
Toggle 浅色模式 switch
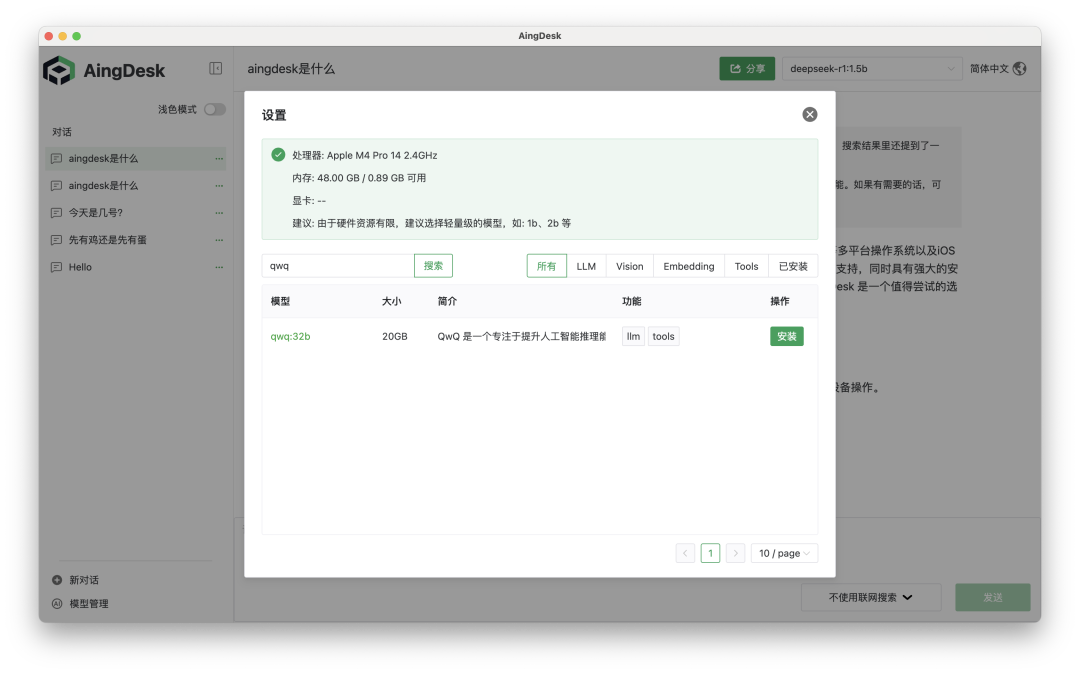tap(214, 110)
